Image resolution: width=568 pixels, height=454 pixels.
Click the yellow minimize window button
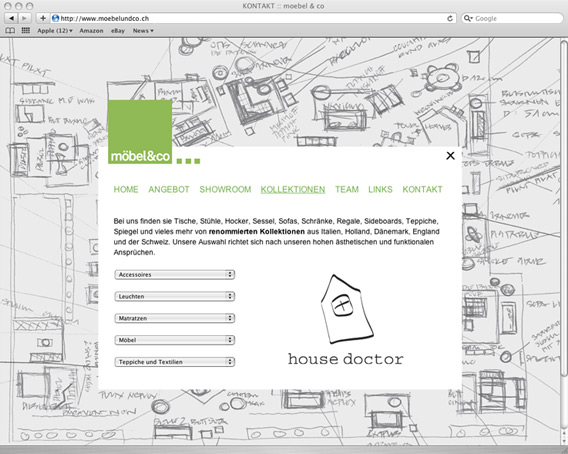tap(18, 6)
